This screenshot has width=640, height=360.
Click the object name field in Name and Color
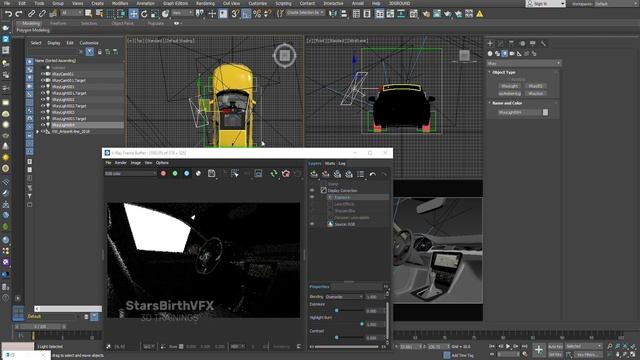pos(518,112)
